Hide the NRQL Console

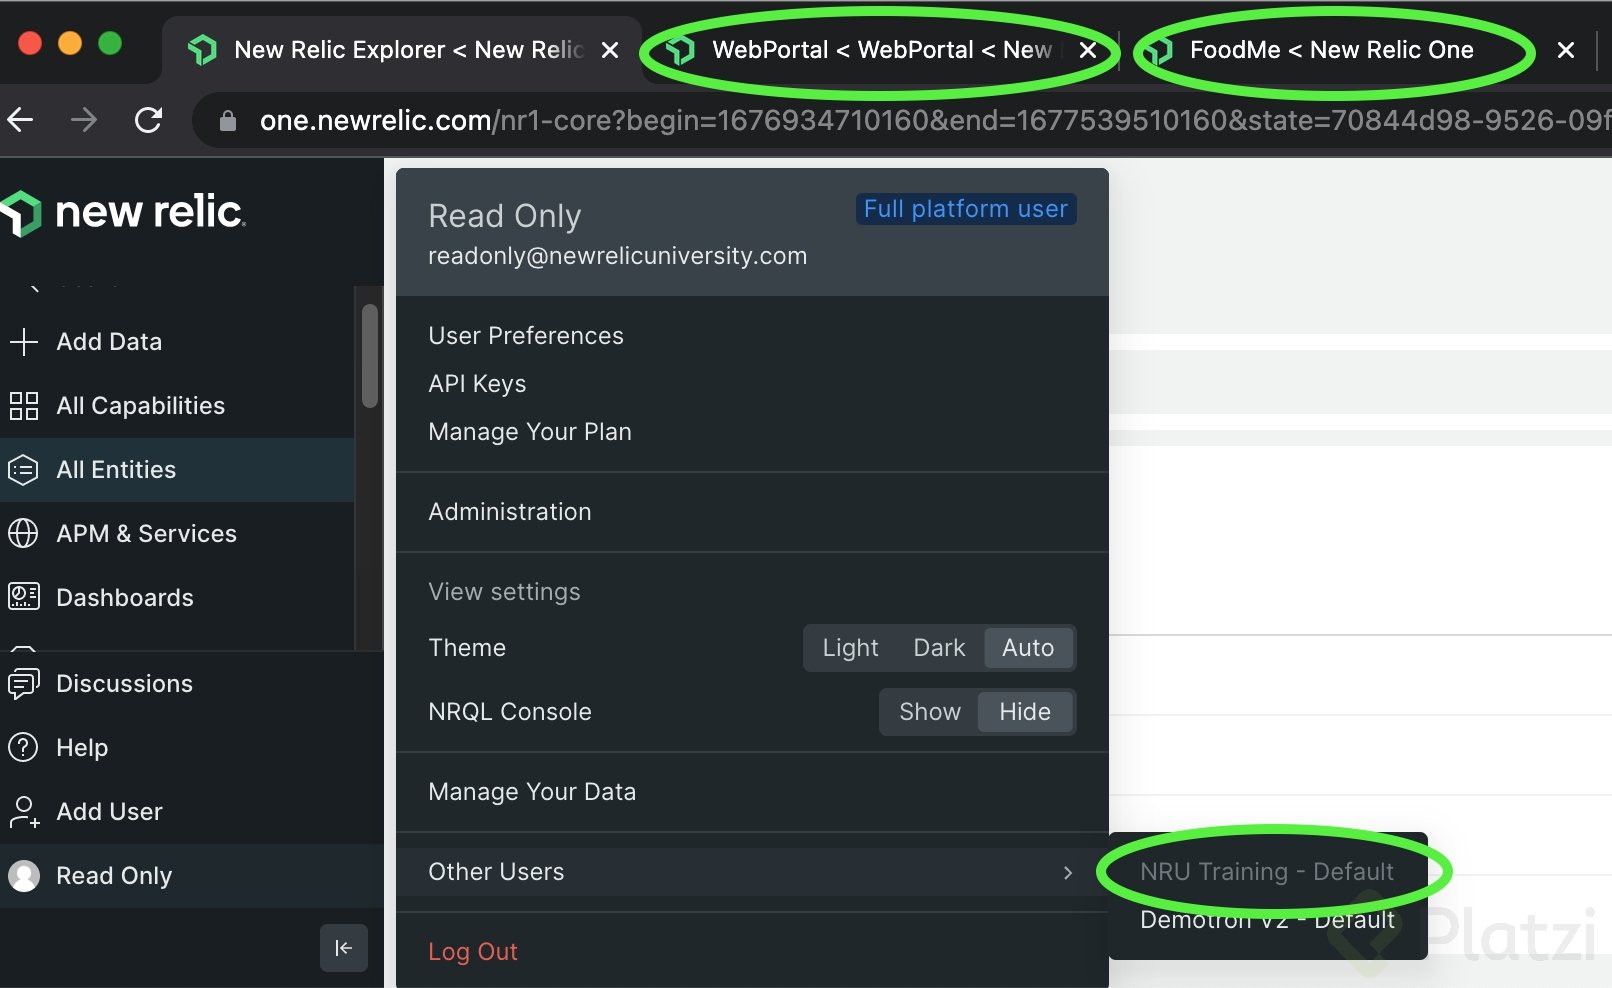pos(1025,712)
